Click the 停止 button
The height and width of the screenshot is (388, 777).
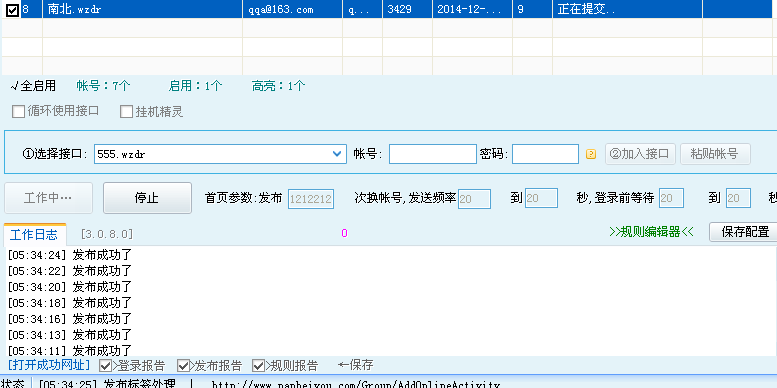[x=147, y=198]
